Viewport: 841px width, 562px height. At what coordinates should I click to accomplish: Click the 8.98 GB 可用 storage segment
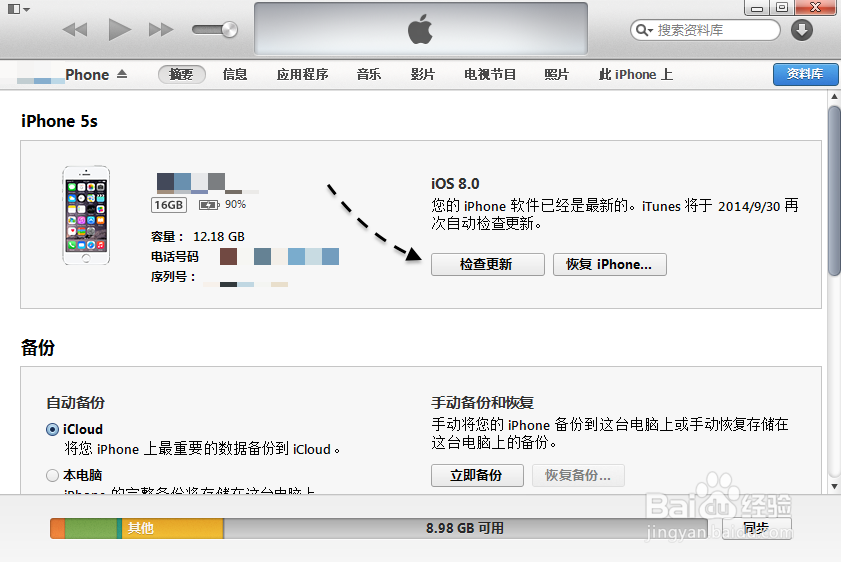pos(465,528)
